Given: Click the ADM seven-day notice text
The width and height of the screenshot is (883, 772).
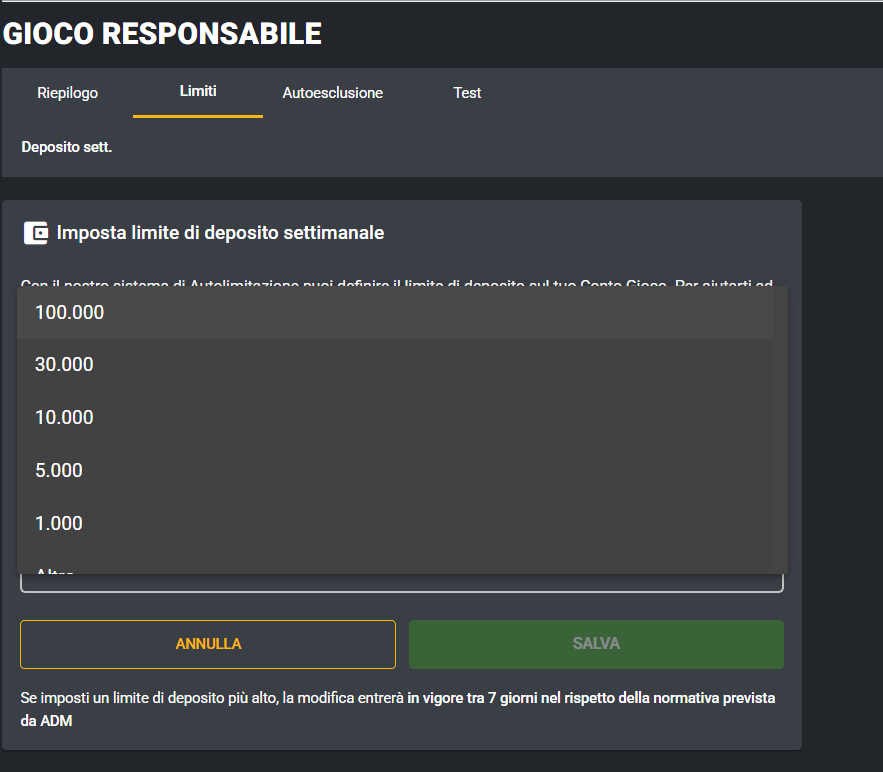Looking at the screenshot, I should point(398,709).
